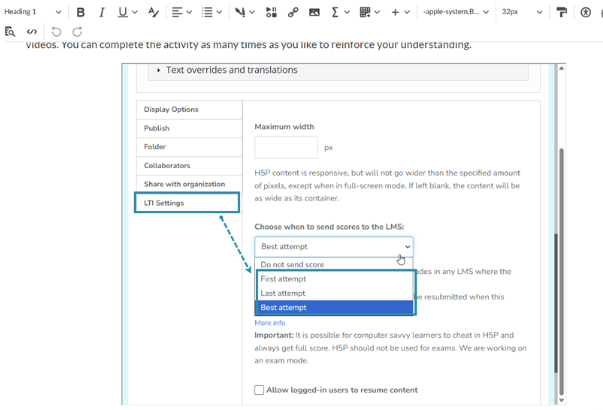This screenshot has height=410, width=603.
Task: Apply underline to text
Action: 123,12
